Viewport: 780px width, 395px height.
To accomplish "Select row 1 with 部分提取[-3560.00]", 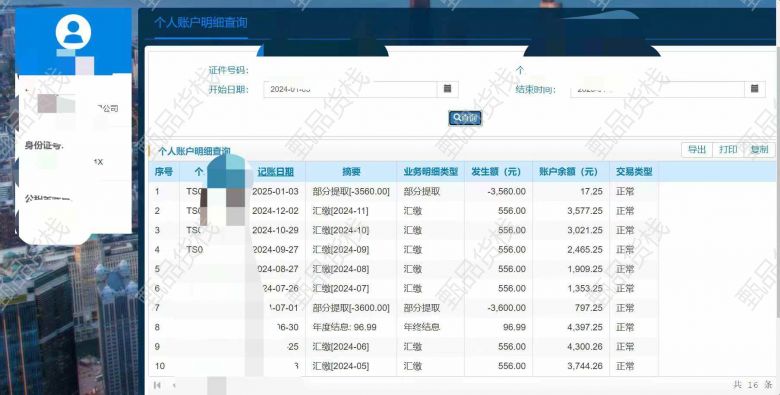I will 463,192.
